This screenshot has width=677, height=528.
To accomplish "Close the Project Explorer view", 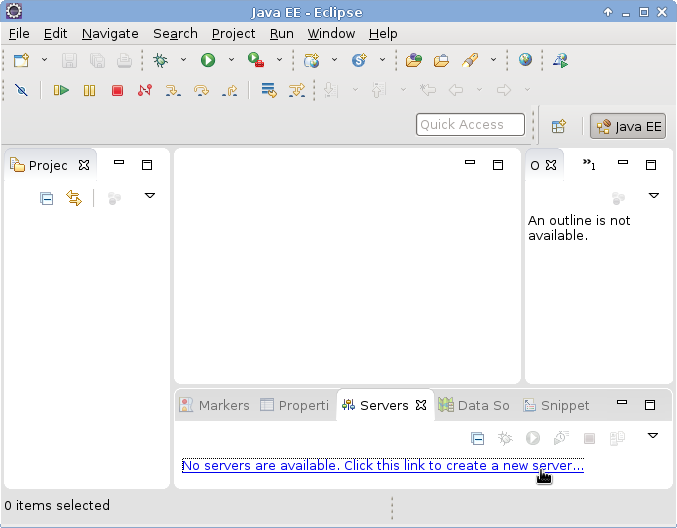I will coord(84,165).
